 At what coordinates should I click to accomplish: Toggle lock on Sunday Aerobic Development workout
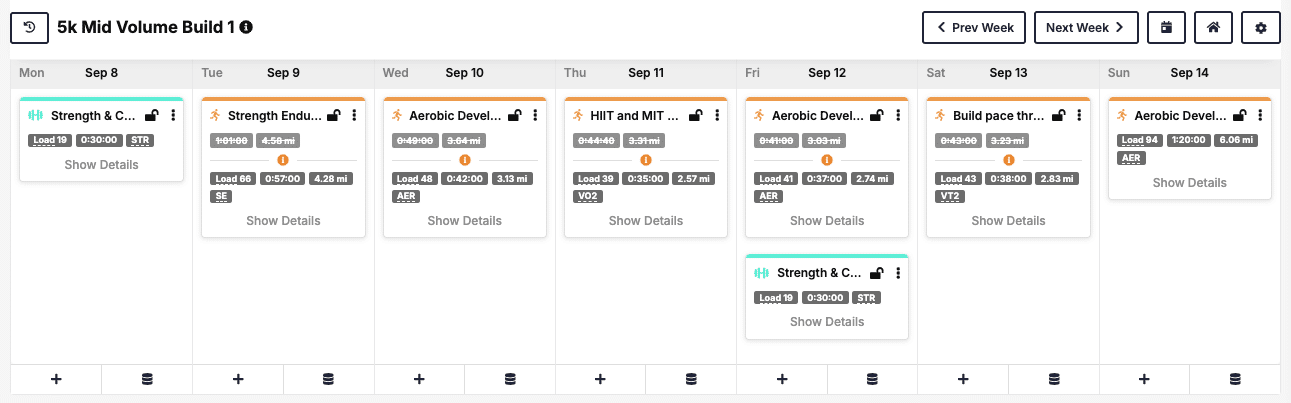(x=1239, y=116)
